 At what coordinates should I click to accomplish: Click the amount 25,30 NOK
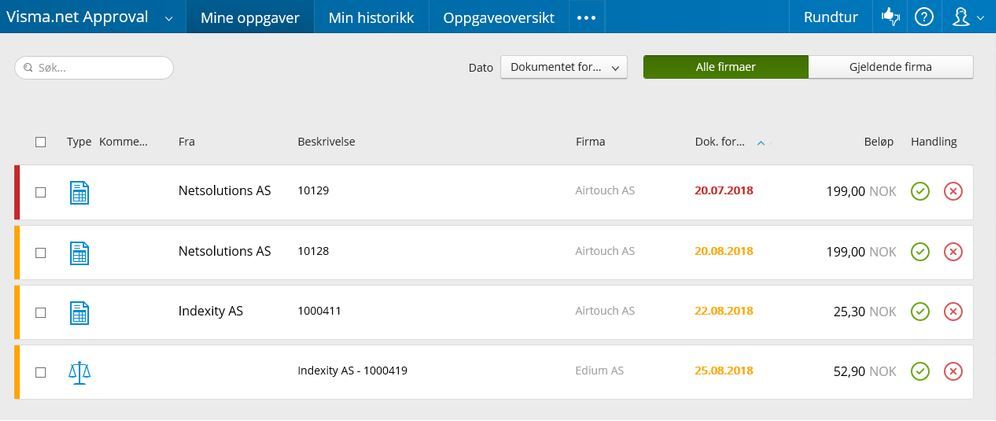point(865,312)
